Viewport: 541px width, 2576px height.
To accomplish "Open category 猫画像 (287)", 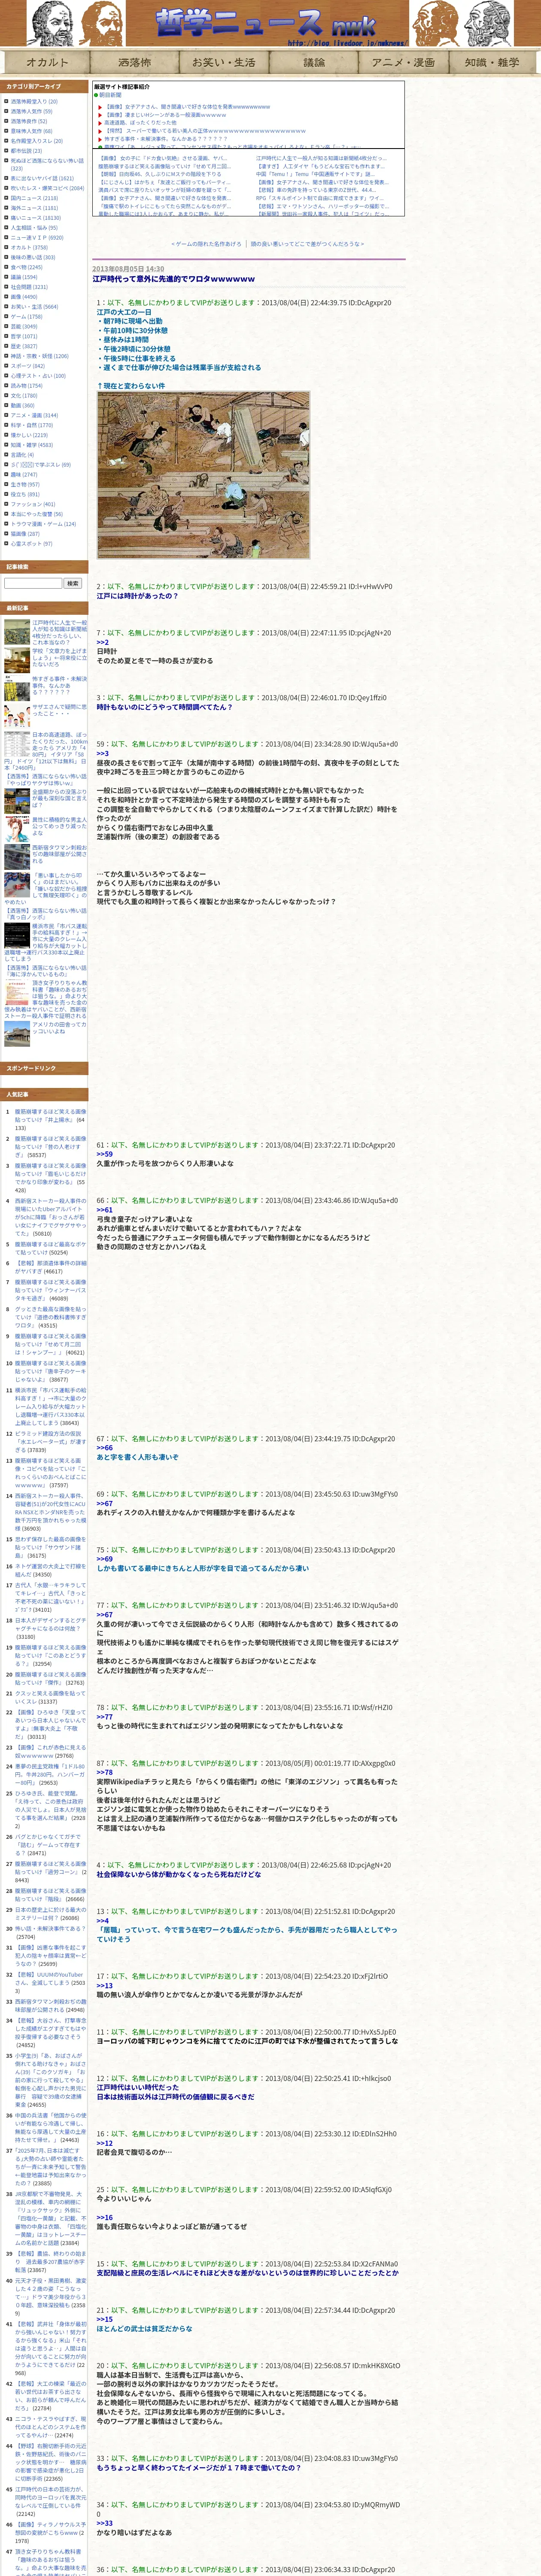I will tap(25, 534).
